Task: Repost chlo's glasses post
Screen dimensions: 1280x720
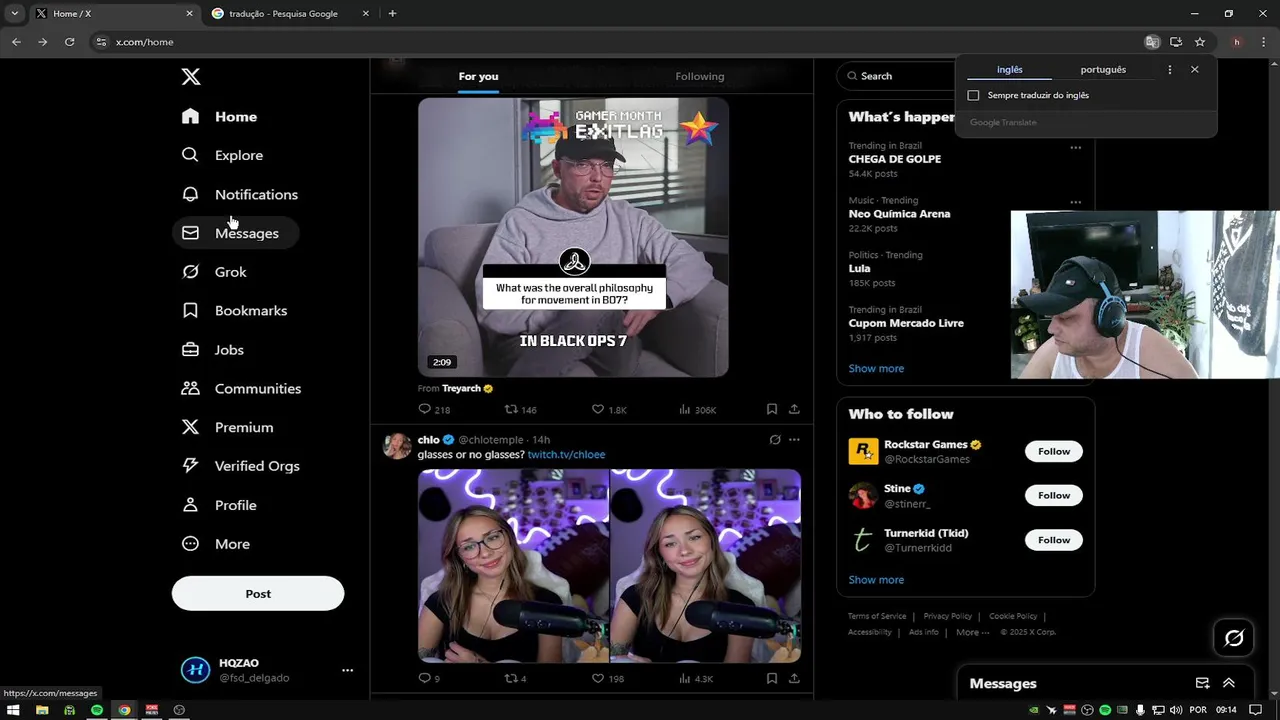Action: (516, 678)
